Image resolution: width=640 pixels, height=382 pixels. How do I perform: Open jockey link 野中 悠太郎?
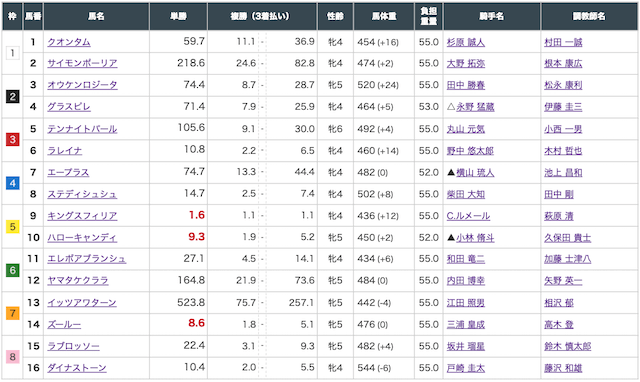[470, 151]
